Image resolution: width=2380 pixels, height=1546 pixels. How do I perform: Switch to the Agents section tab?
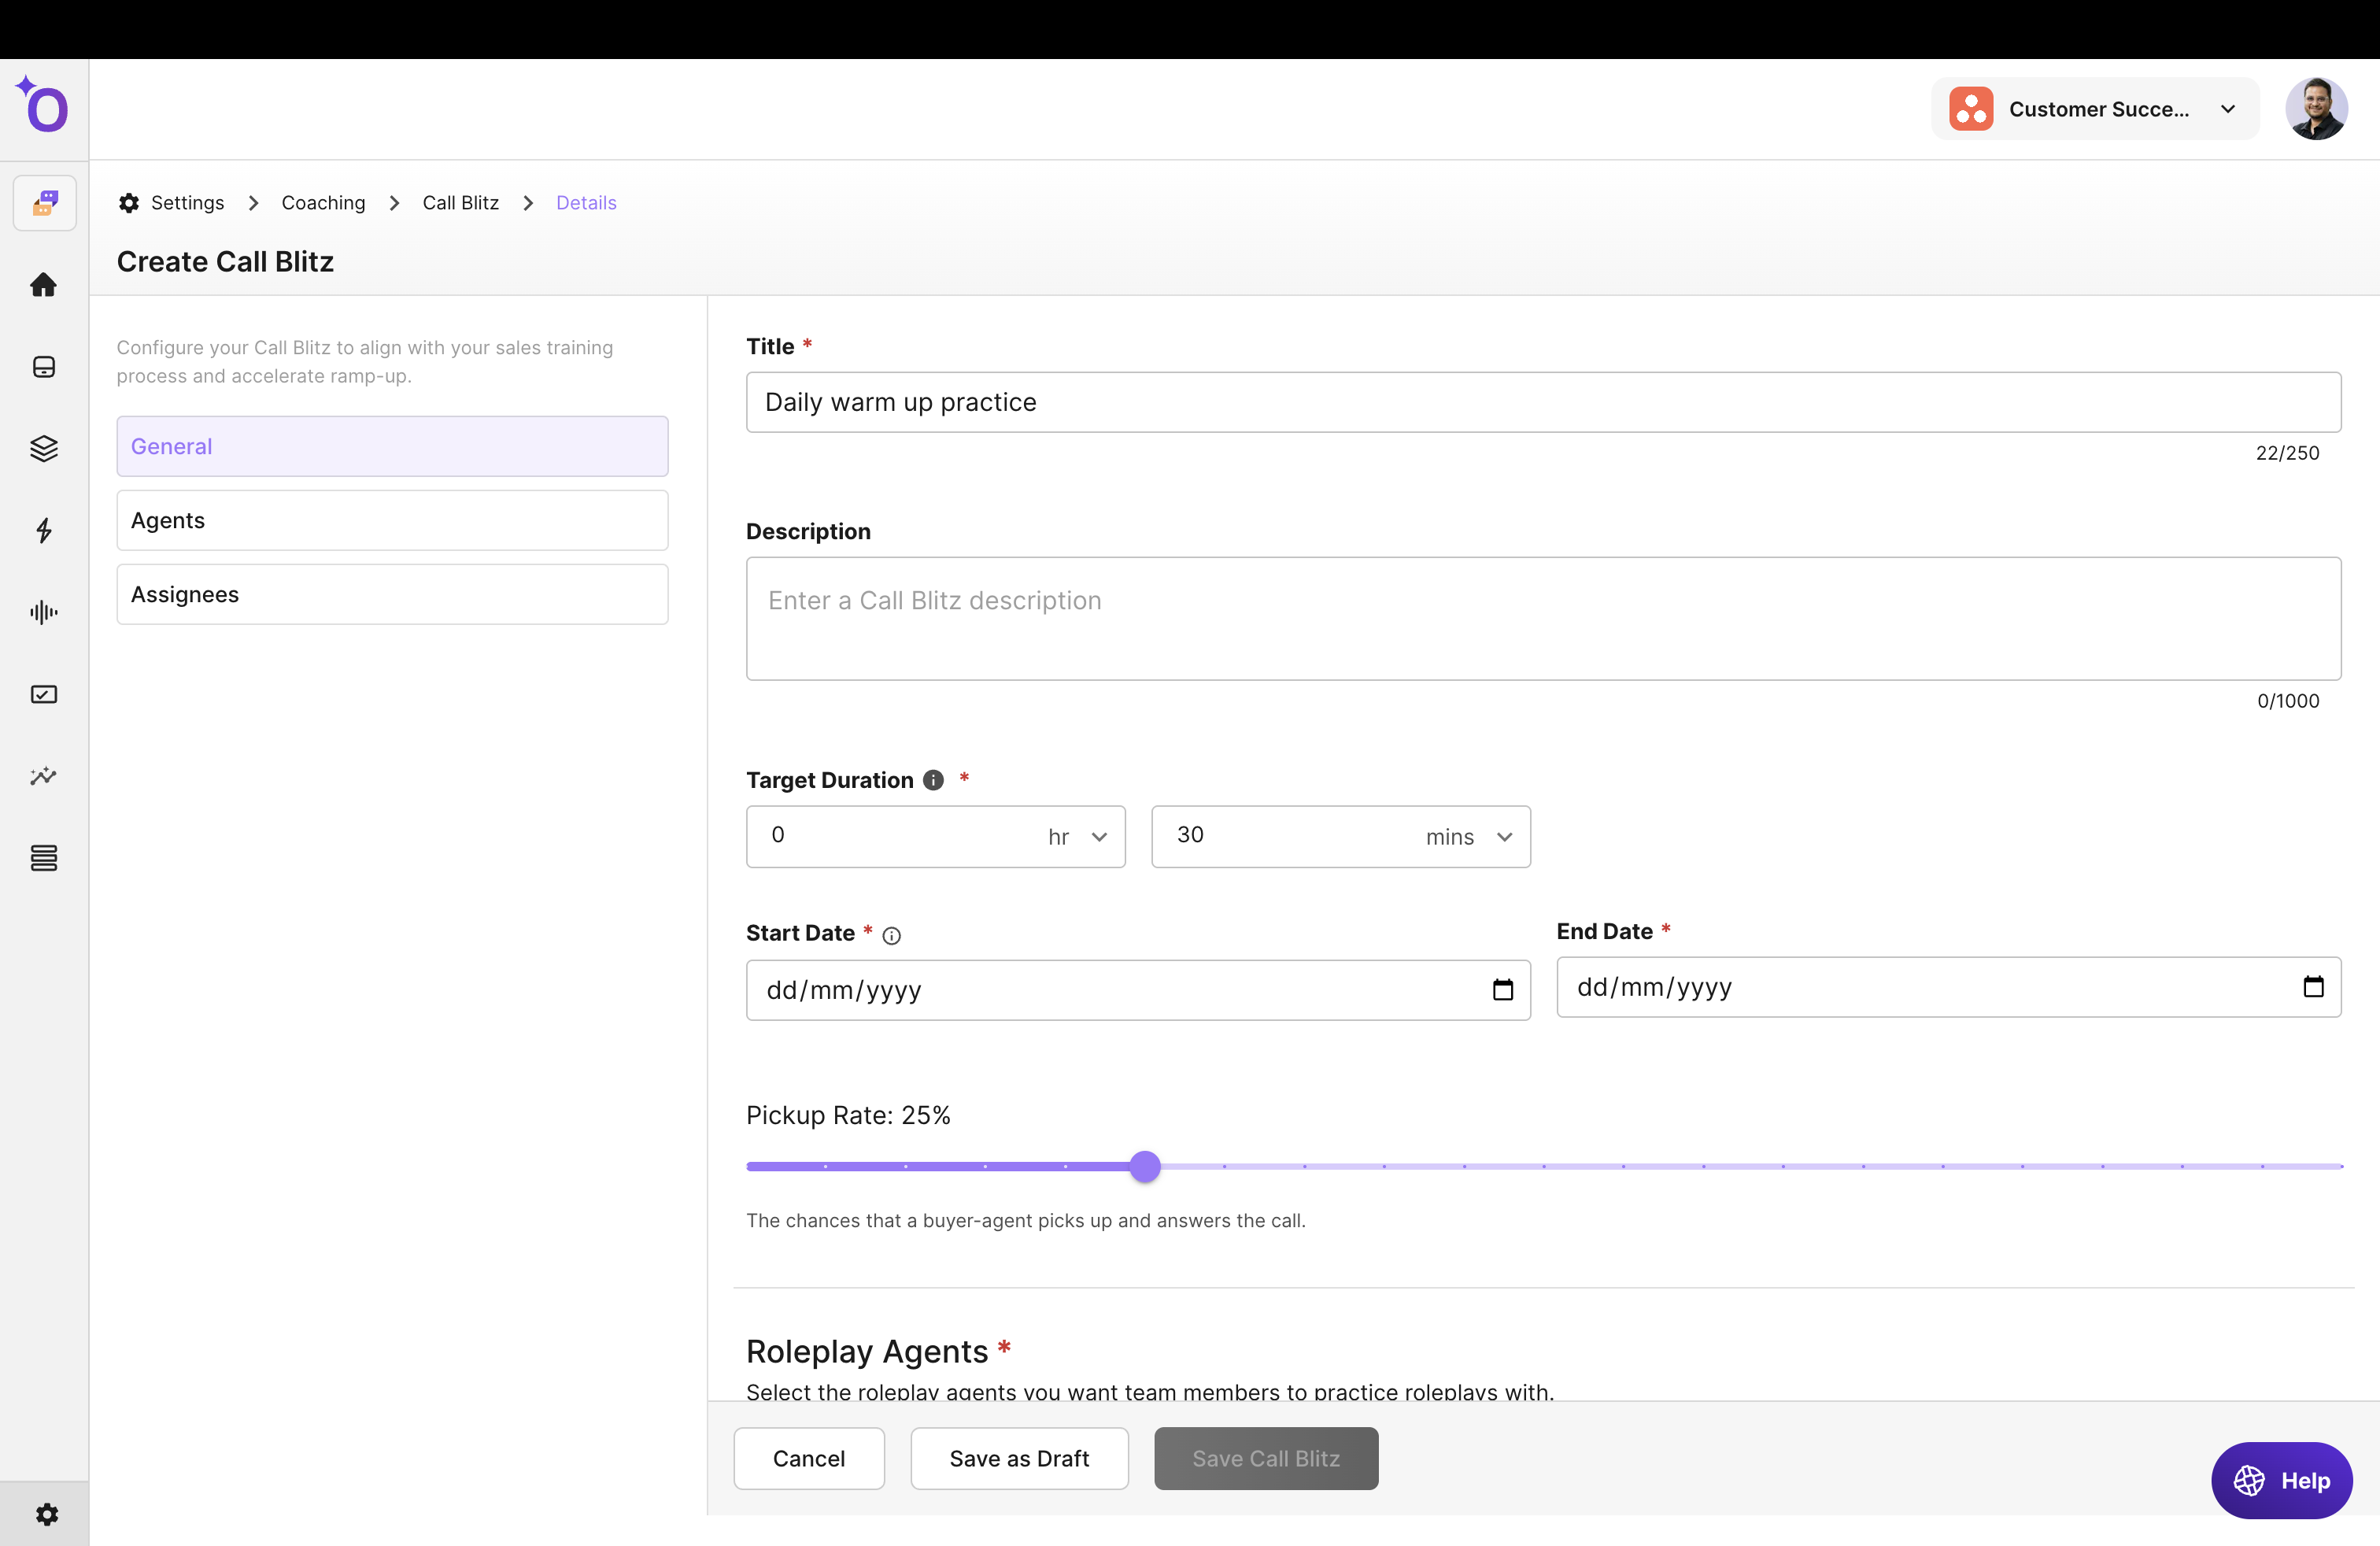[x=392, y=520]
